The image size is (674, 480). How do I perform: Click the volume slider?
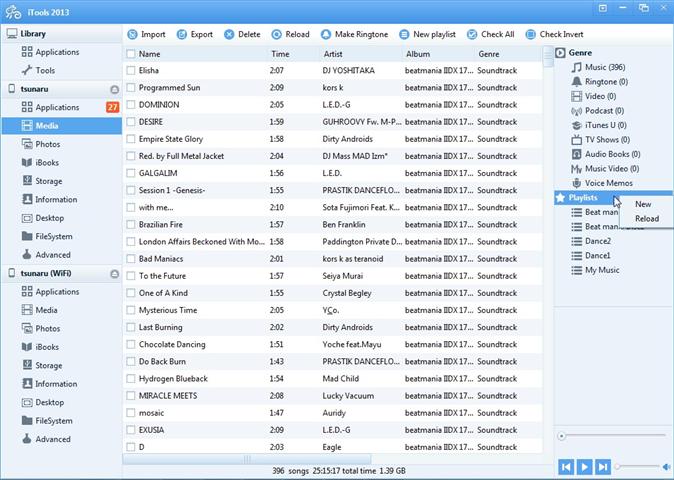(637, 466)
